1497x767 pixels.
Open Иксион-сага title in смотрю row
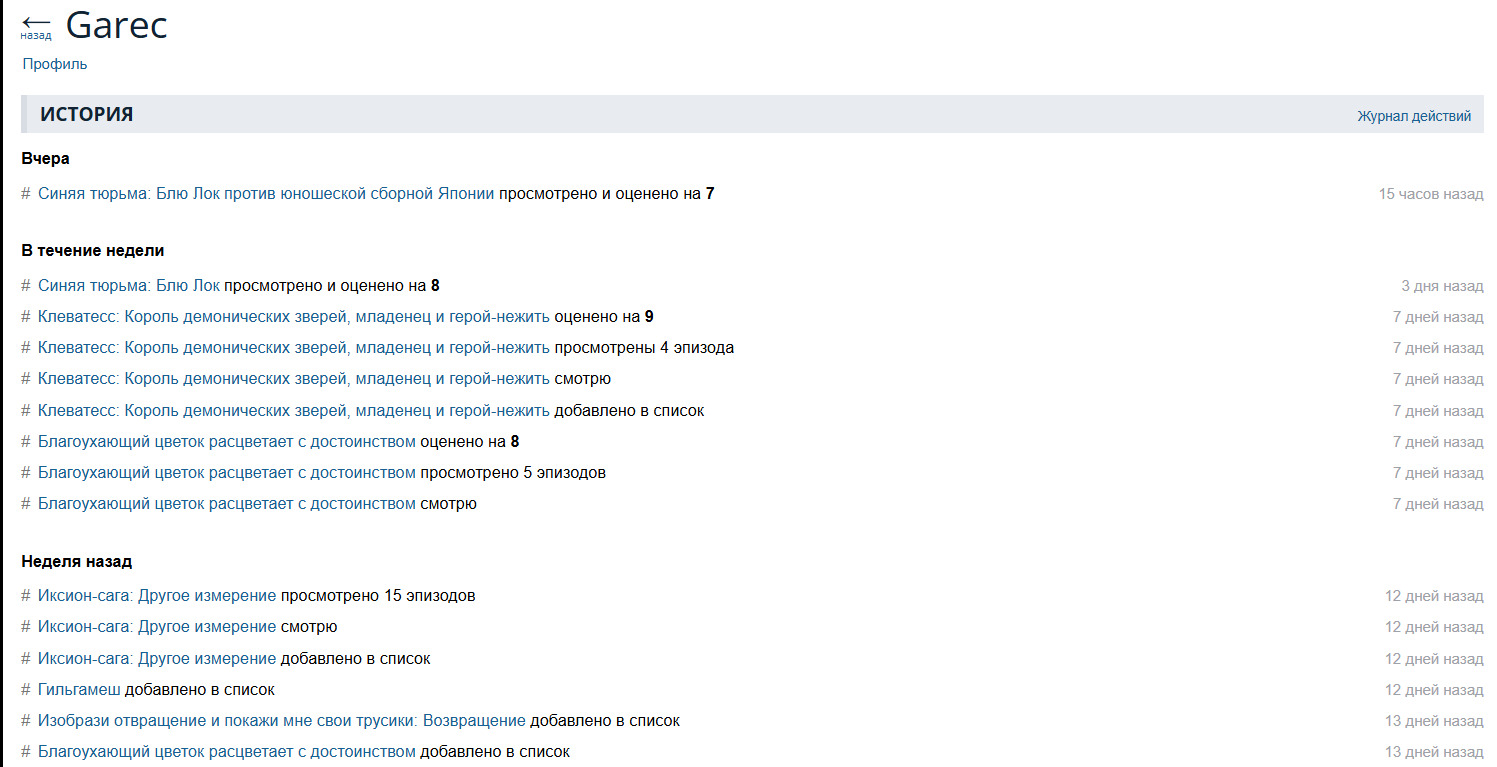pos(156,627)
